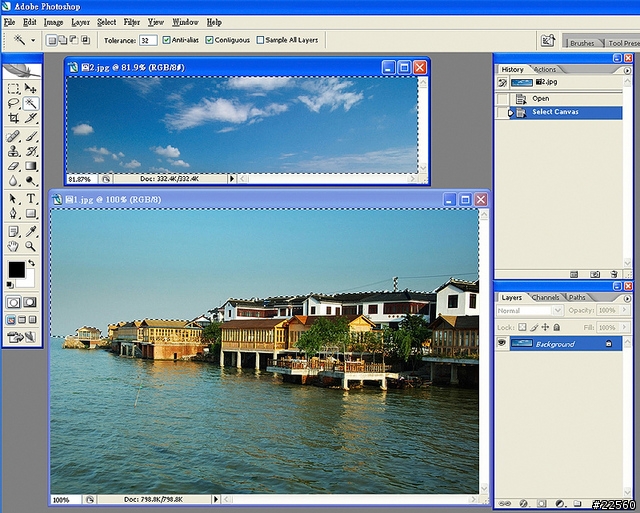Open the layer Fill slider arrow
Image resolution: width=640 pixels, height=513 pixels.
pyautogui.click(x=624, y=327)
